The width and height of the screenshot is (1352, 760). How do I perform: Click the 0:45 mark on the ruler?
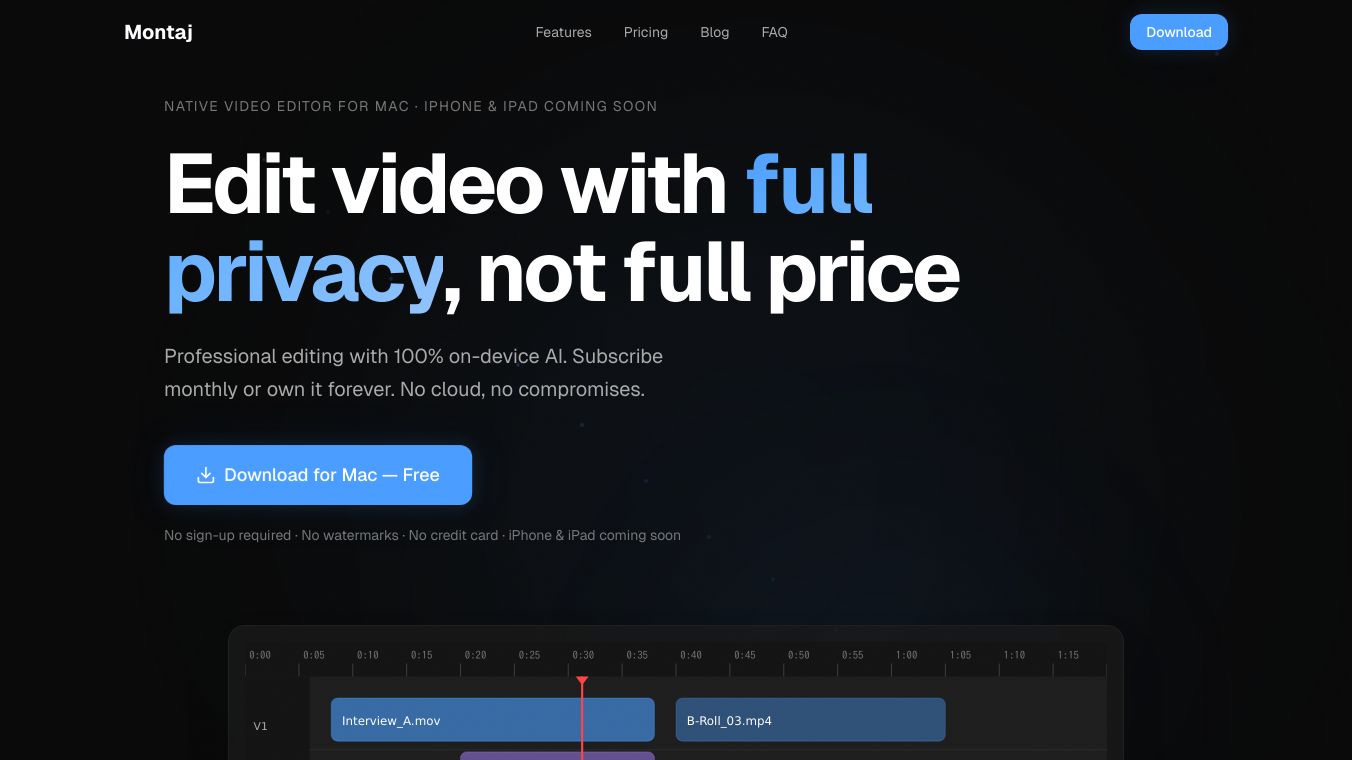click(x=745, y=655)
